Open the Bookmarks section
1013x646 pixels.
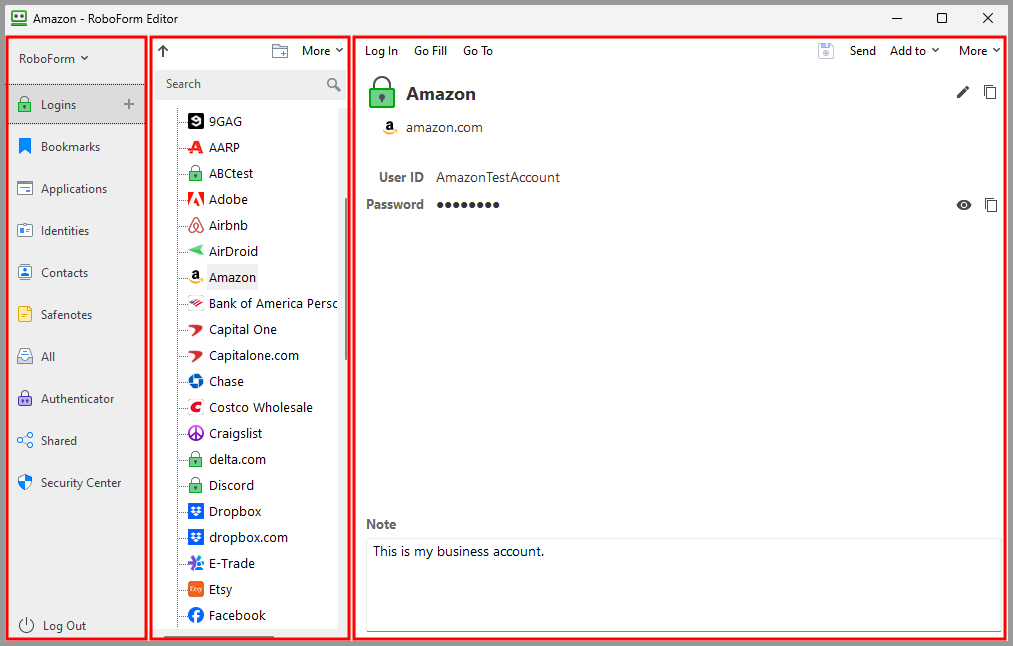[76, 146]
